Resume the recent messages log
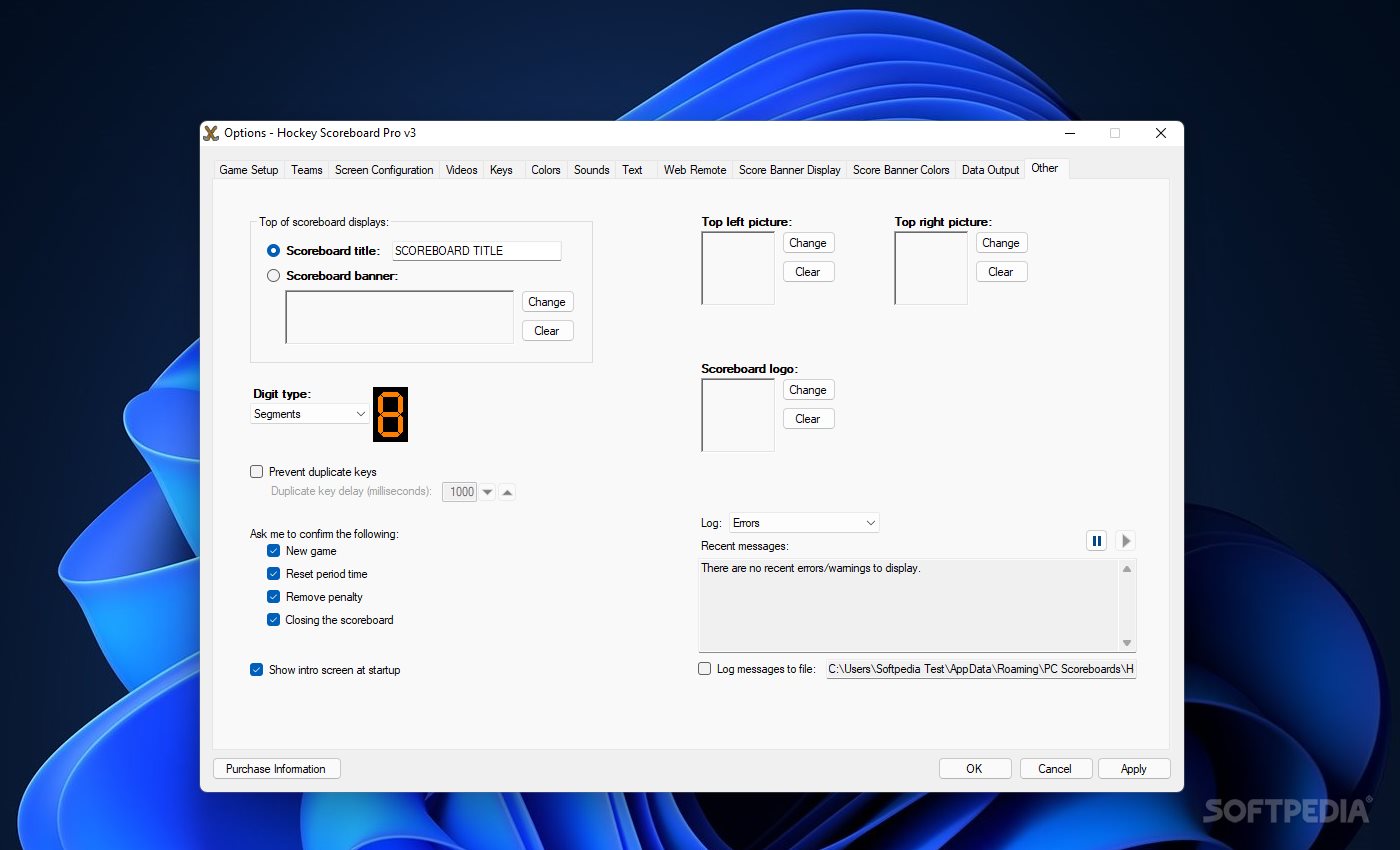This screenshot has width=1400, height=850. 1126,541
